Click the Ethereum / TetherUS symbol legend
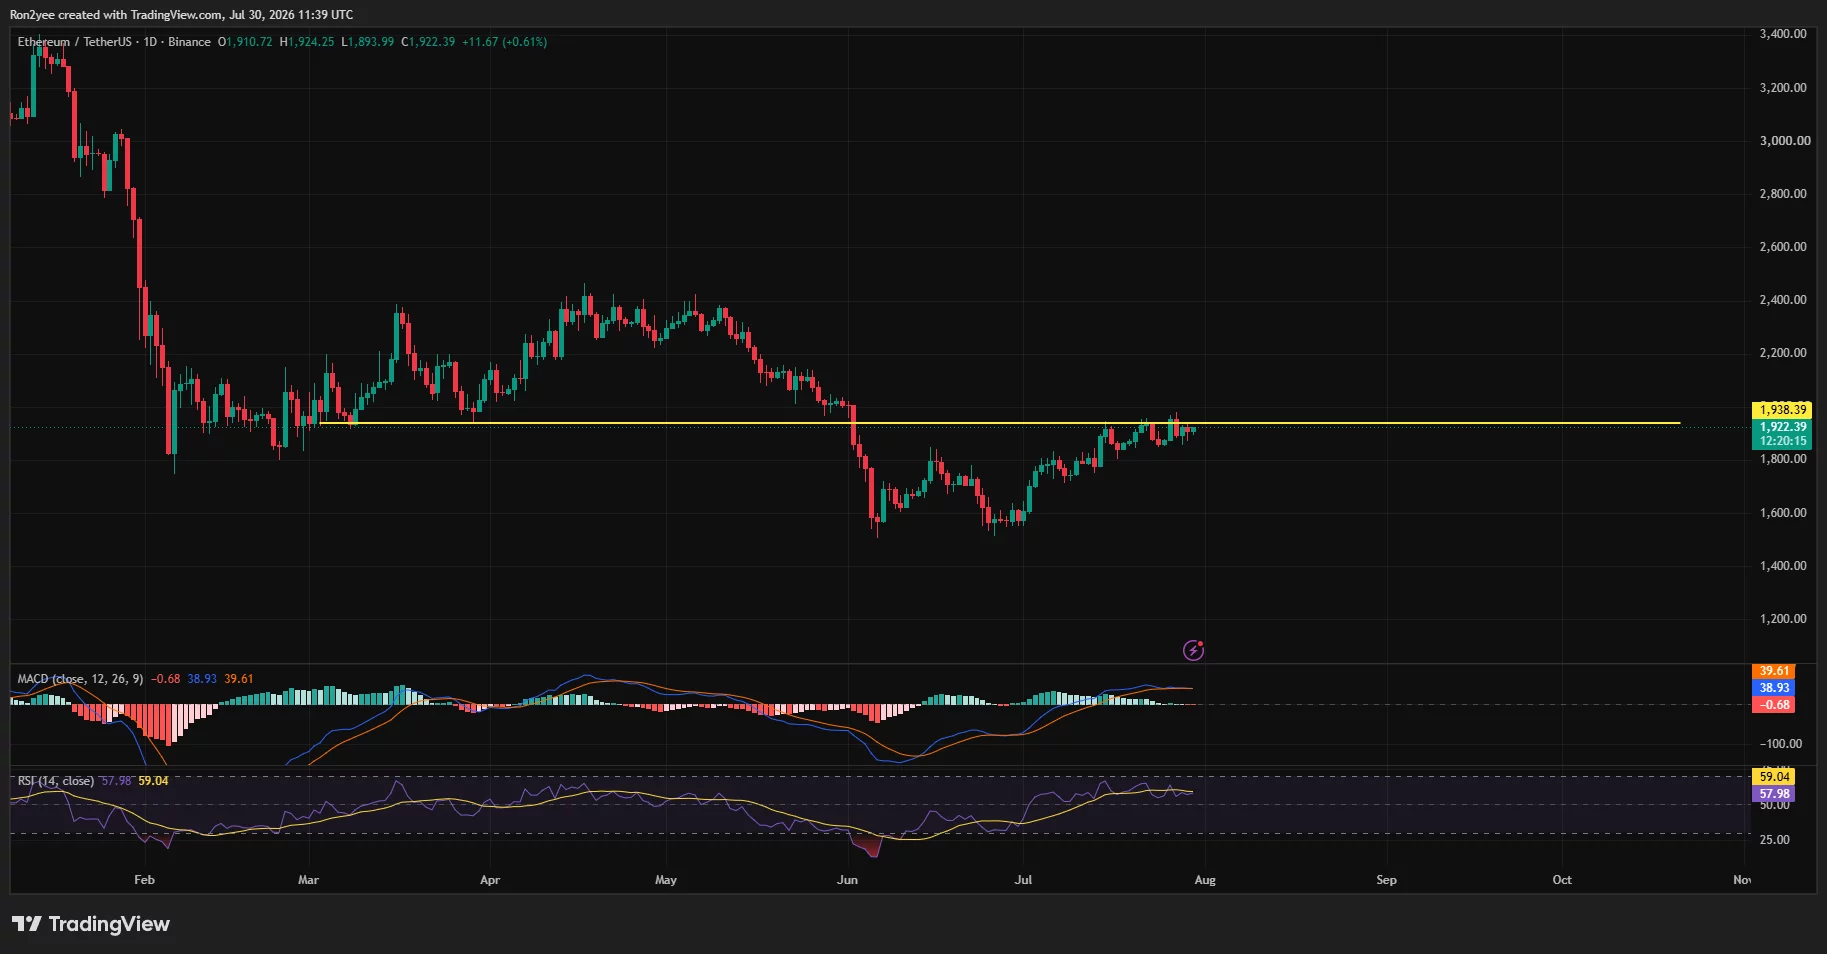 click(x=114, y=42)
